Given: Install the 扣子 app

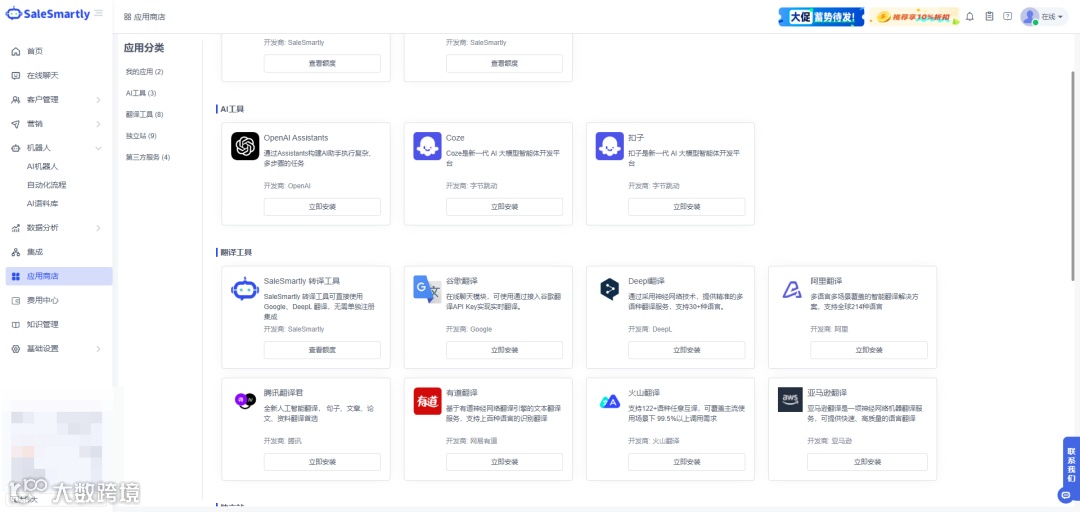Looking at the screenshot, I should tap(687, 207).
